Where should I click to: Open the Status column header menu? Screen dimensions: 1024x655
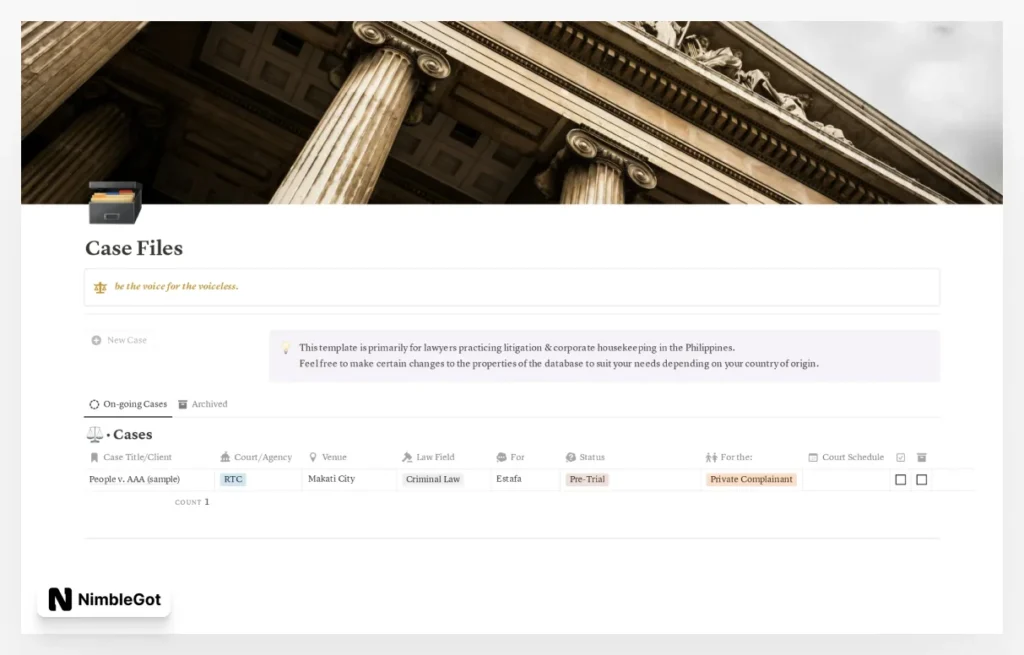(x=591, y=457)
